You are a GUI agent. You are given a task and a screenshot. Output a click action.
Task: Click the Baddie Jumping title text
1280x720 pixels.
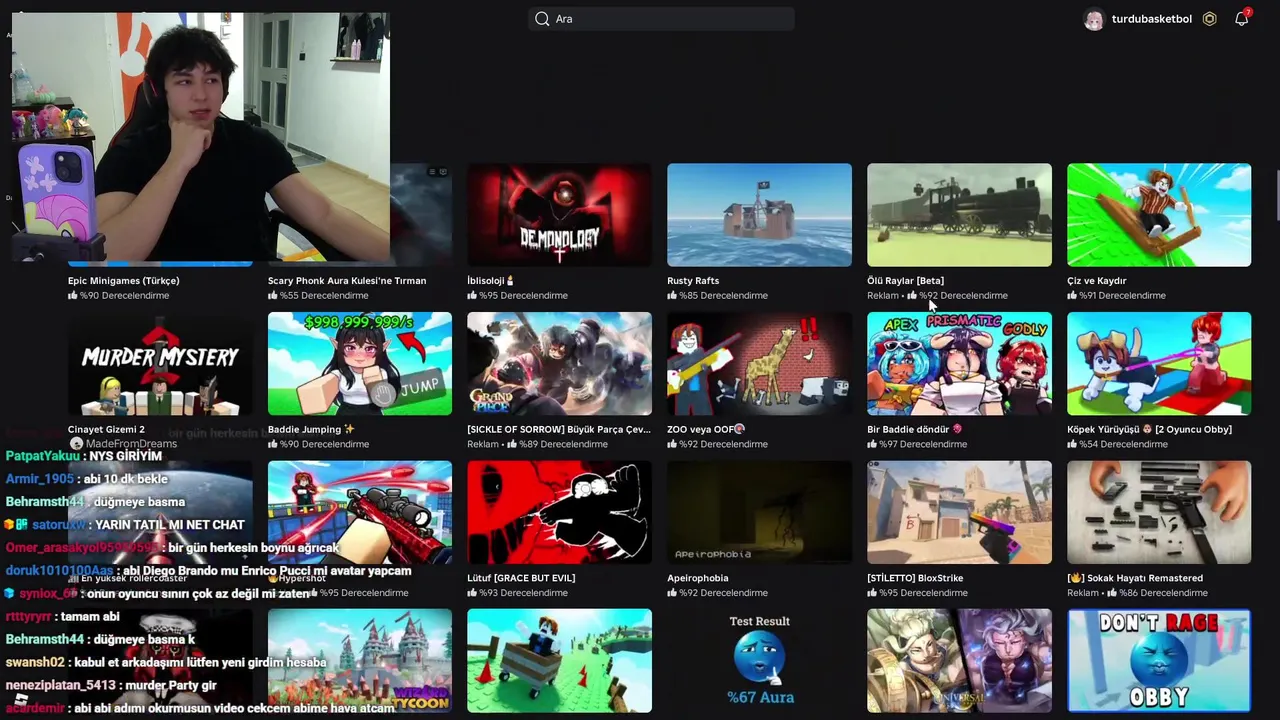311,430
